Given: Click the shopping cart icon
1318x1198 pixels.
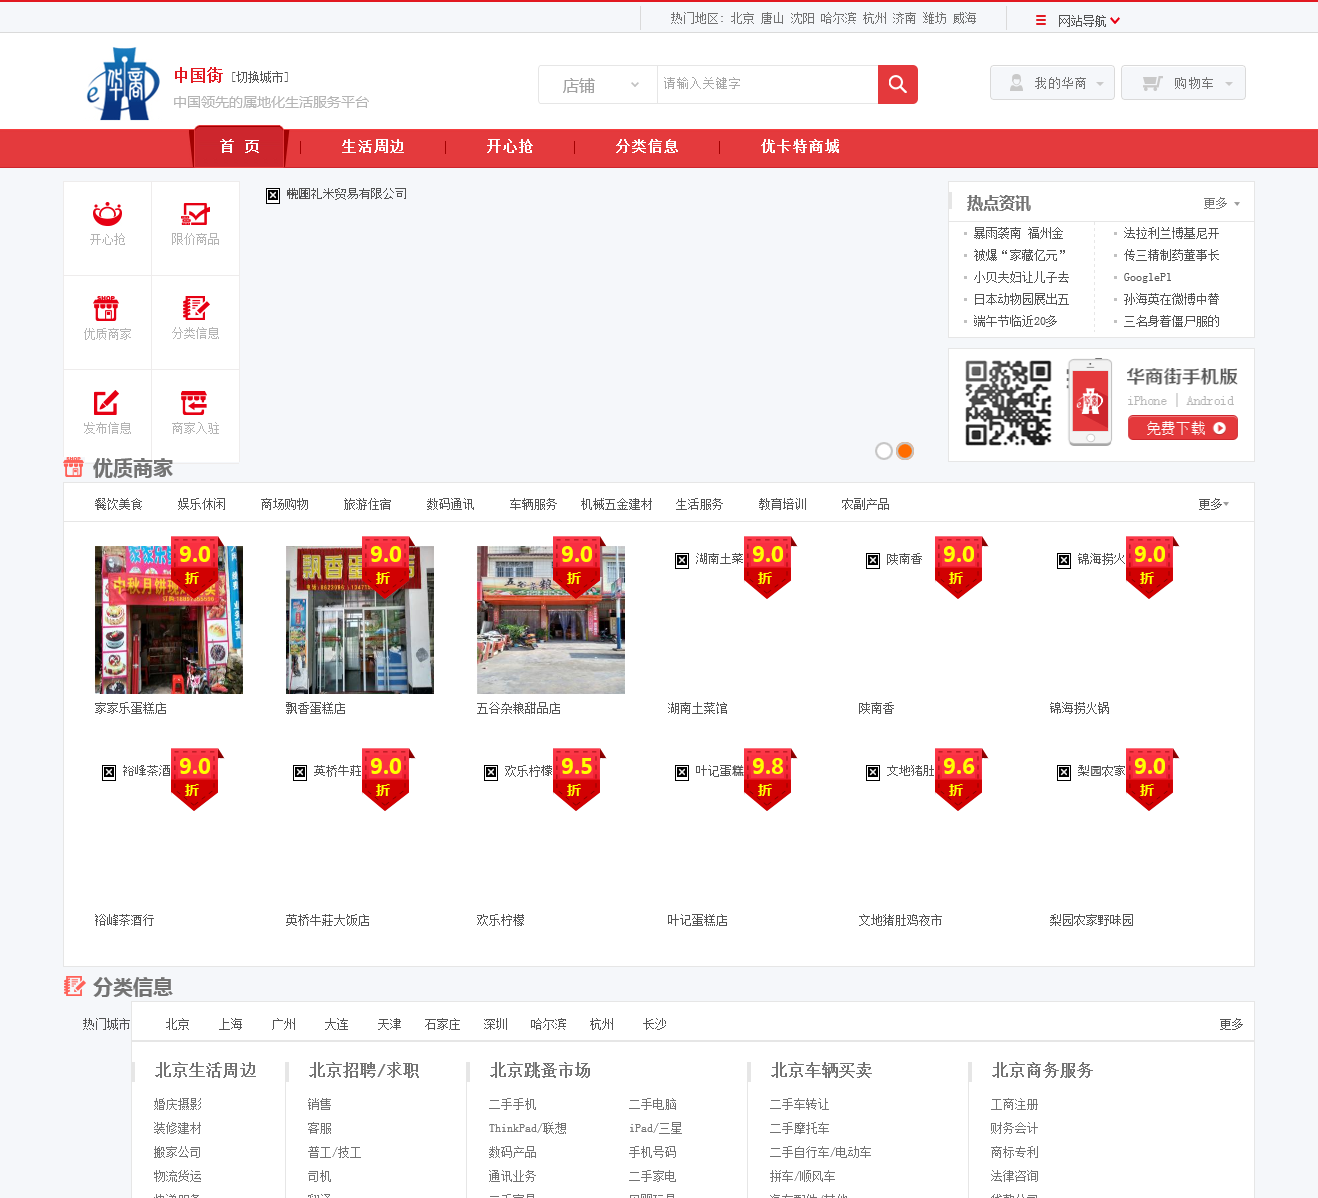Looking at the screenshot, I should (1152, 83).
